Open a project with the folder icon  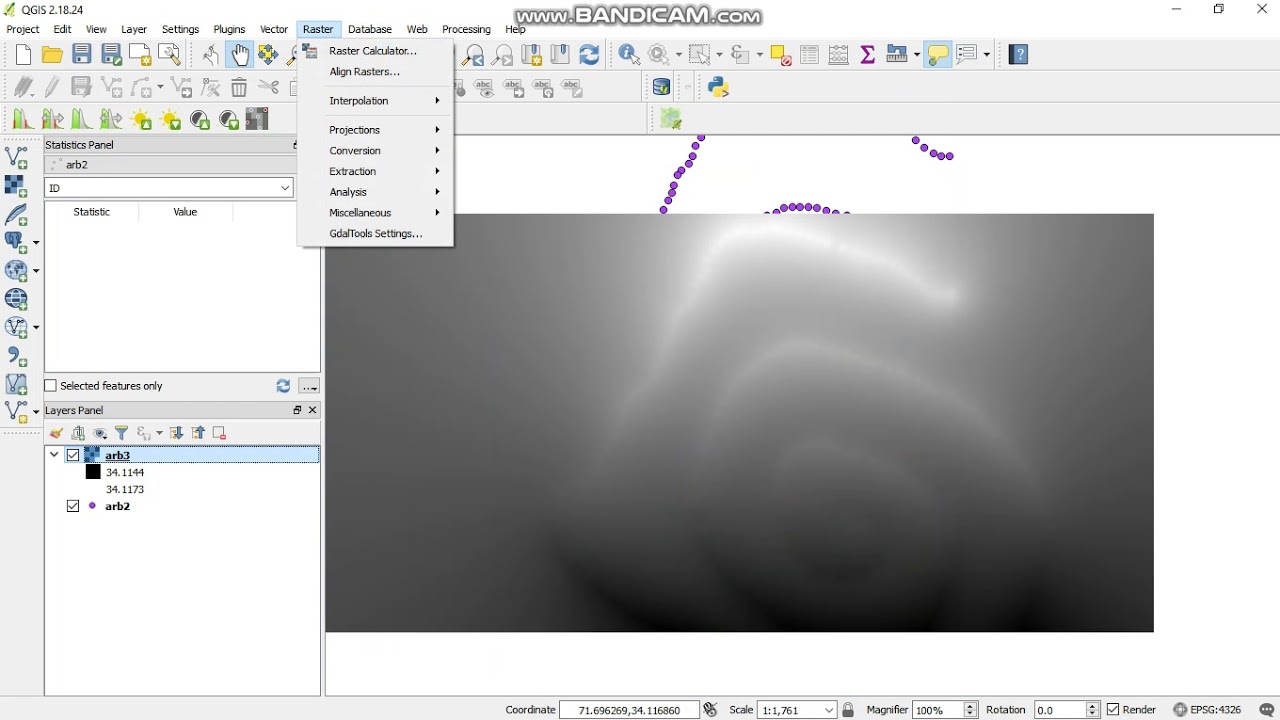52,55
